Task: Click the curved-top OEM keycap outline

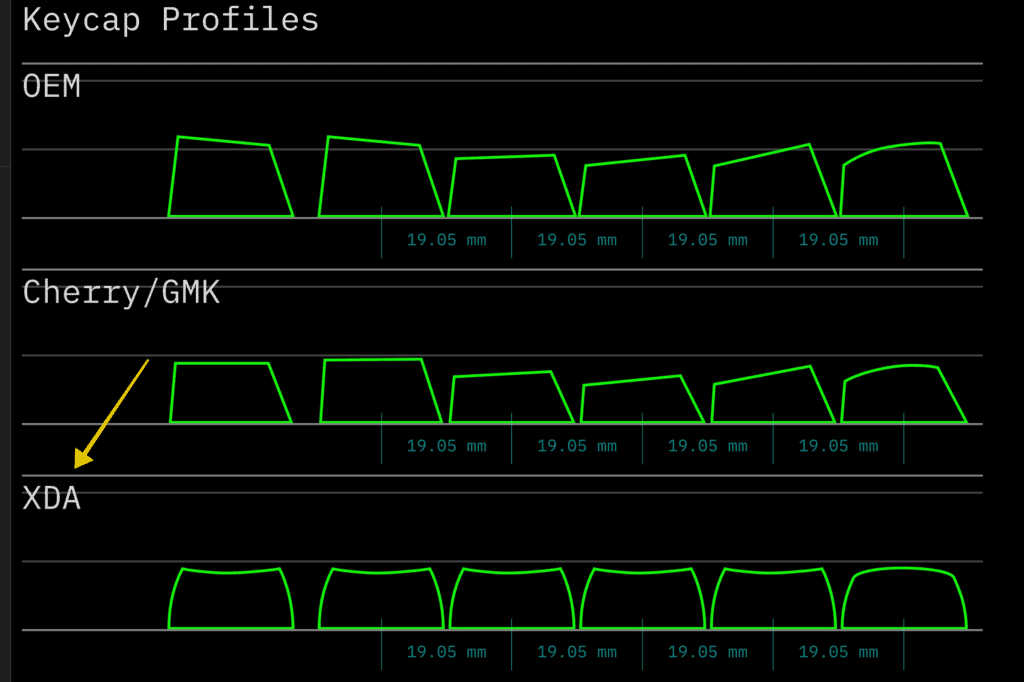Action: coord(904,180)
